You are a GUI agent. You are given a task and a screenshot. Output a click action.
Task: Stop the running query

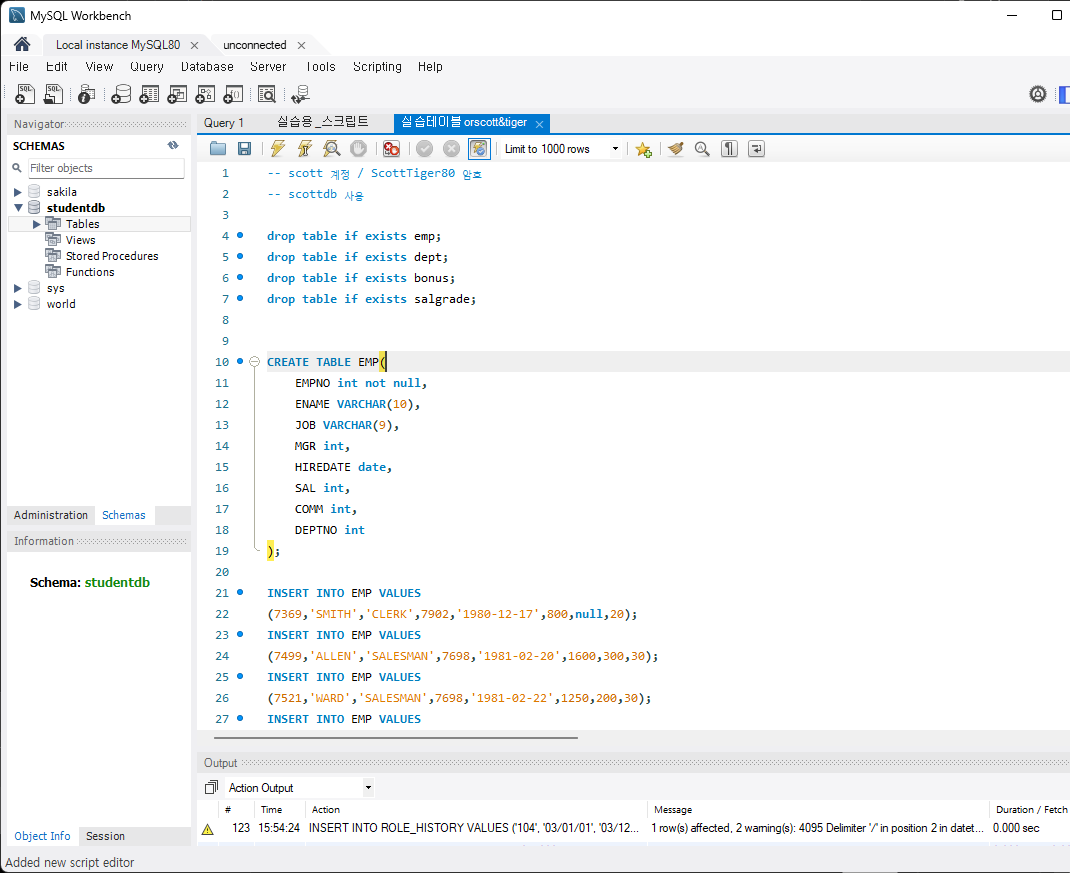coord(358,148)
